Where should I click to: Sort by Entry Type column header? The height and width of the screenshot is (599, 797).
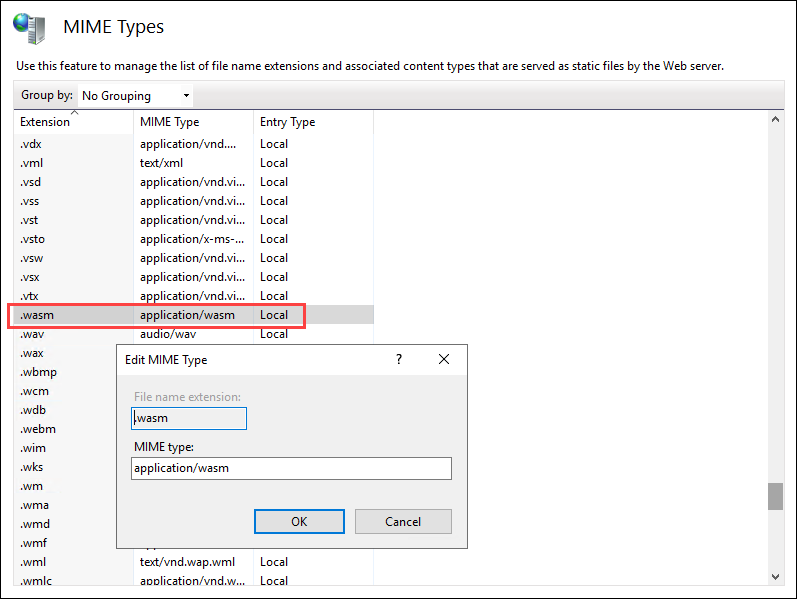[287, 122]
